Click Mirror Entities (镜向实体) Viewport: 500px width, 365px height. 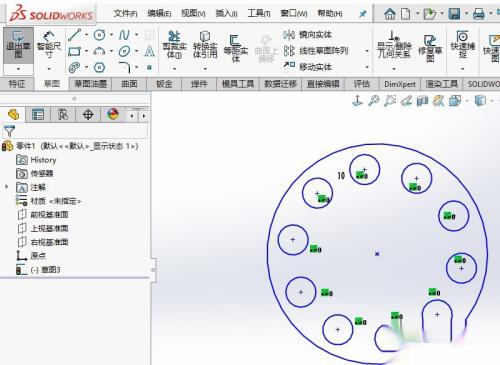click(x=307, y=35)
